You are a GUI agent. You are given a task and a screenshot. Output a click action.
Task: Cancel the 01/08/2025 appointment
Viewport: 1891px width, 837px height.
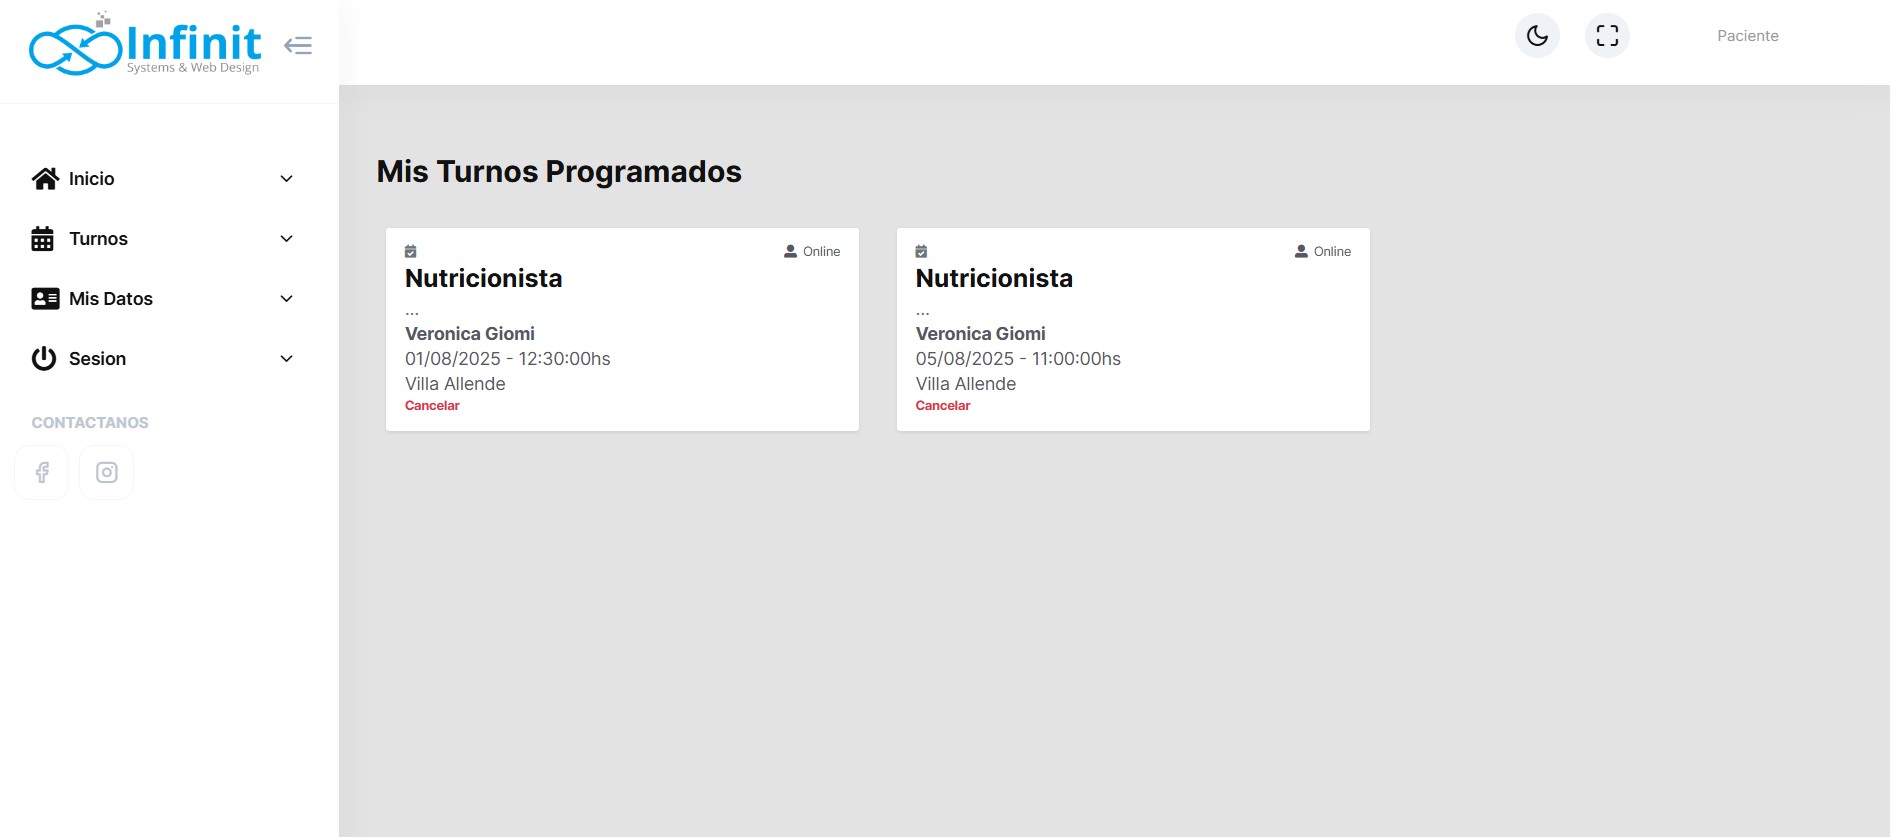[x=432, y=406]
